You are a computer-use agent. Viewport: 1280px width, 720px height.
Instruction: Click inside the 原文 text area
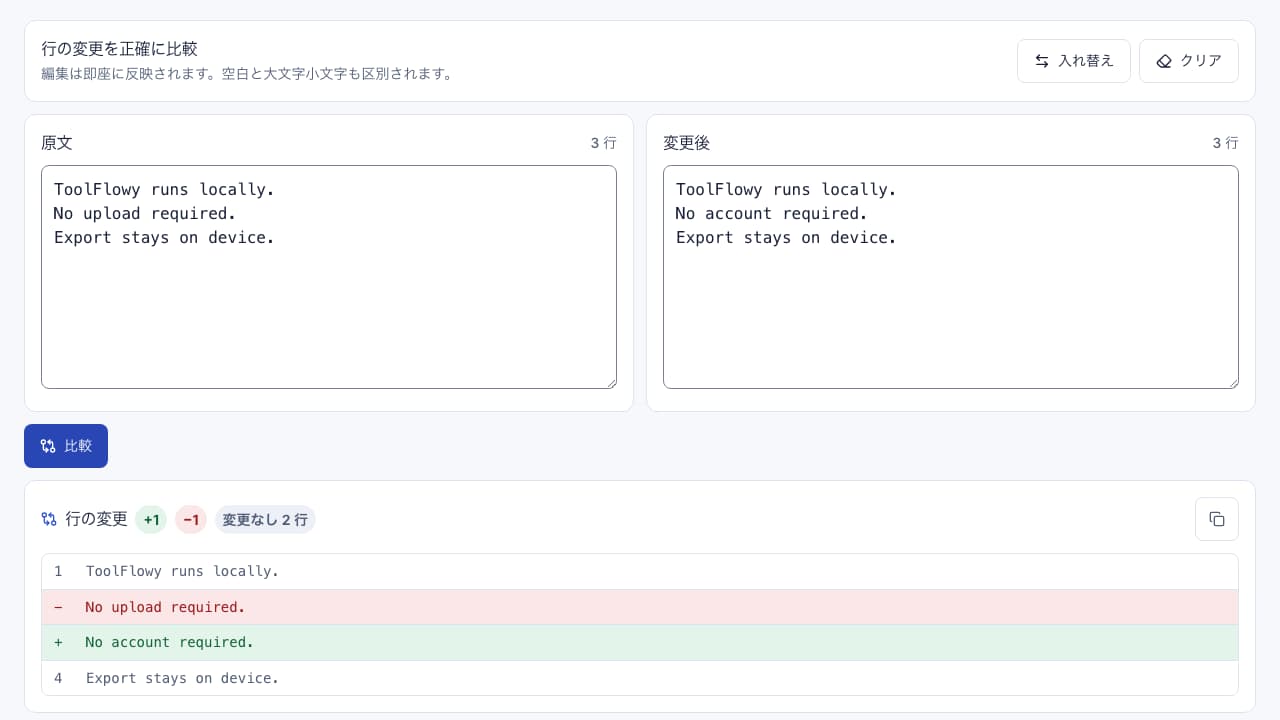pos(329,277)
